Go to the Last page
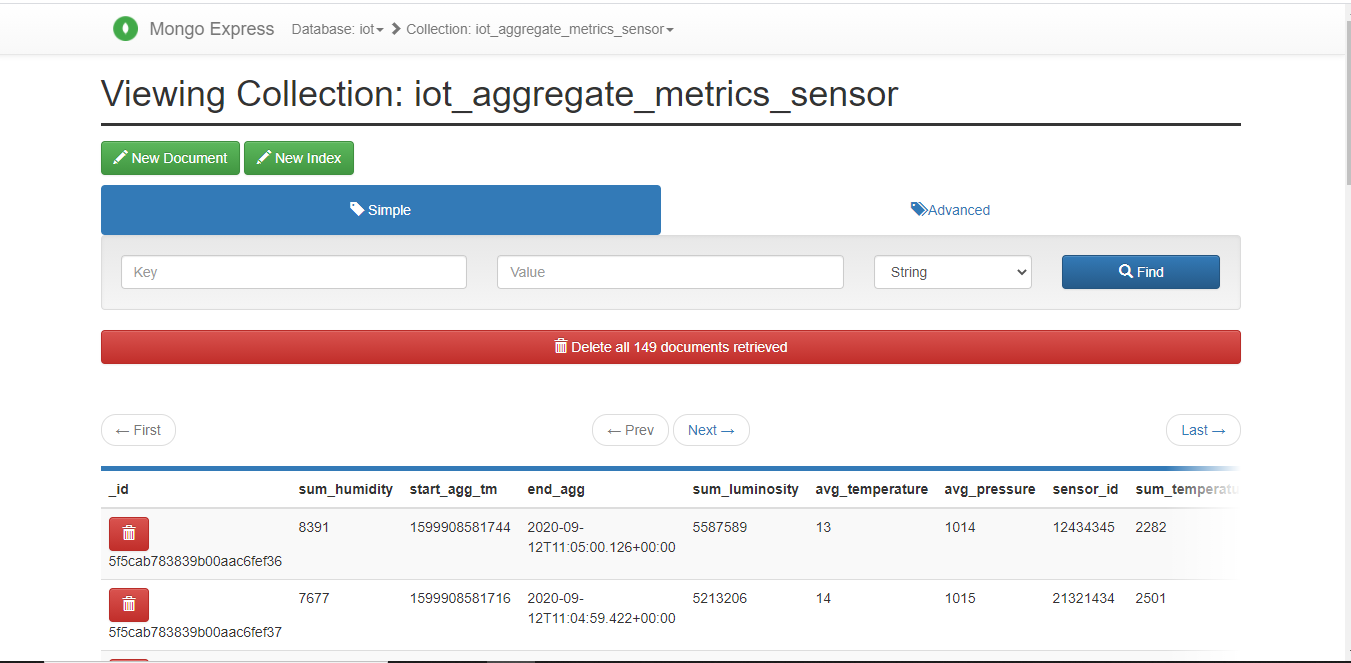 coord(1203,430)
